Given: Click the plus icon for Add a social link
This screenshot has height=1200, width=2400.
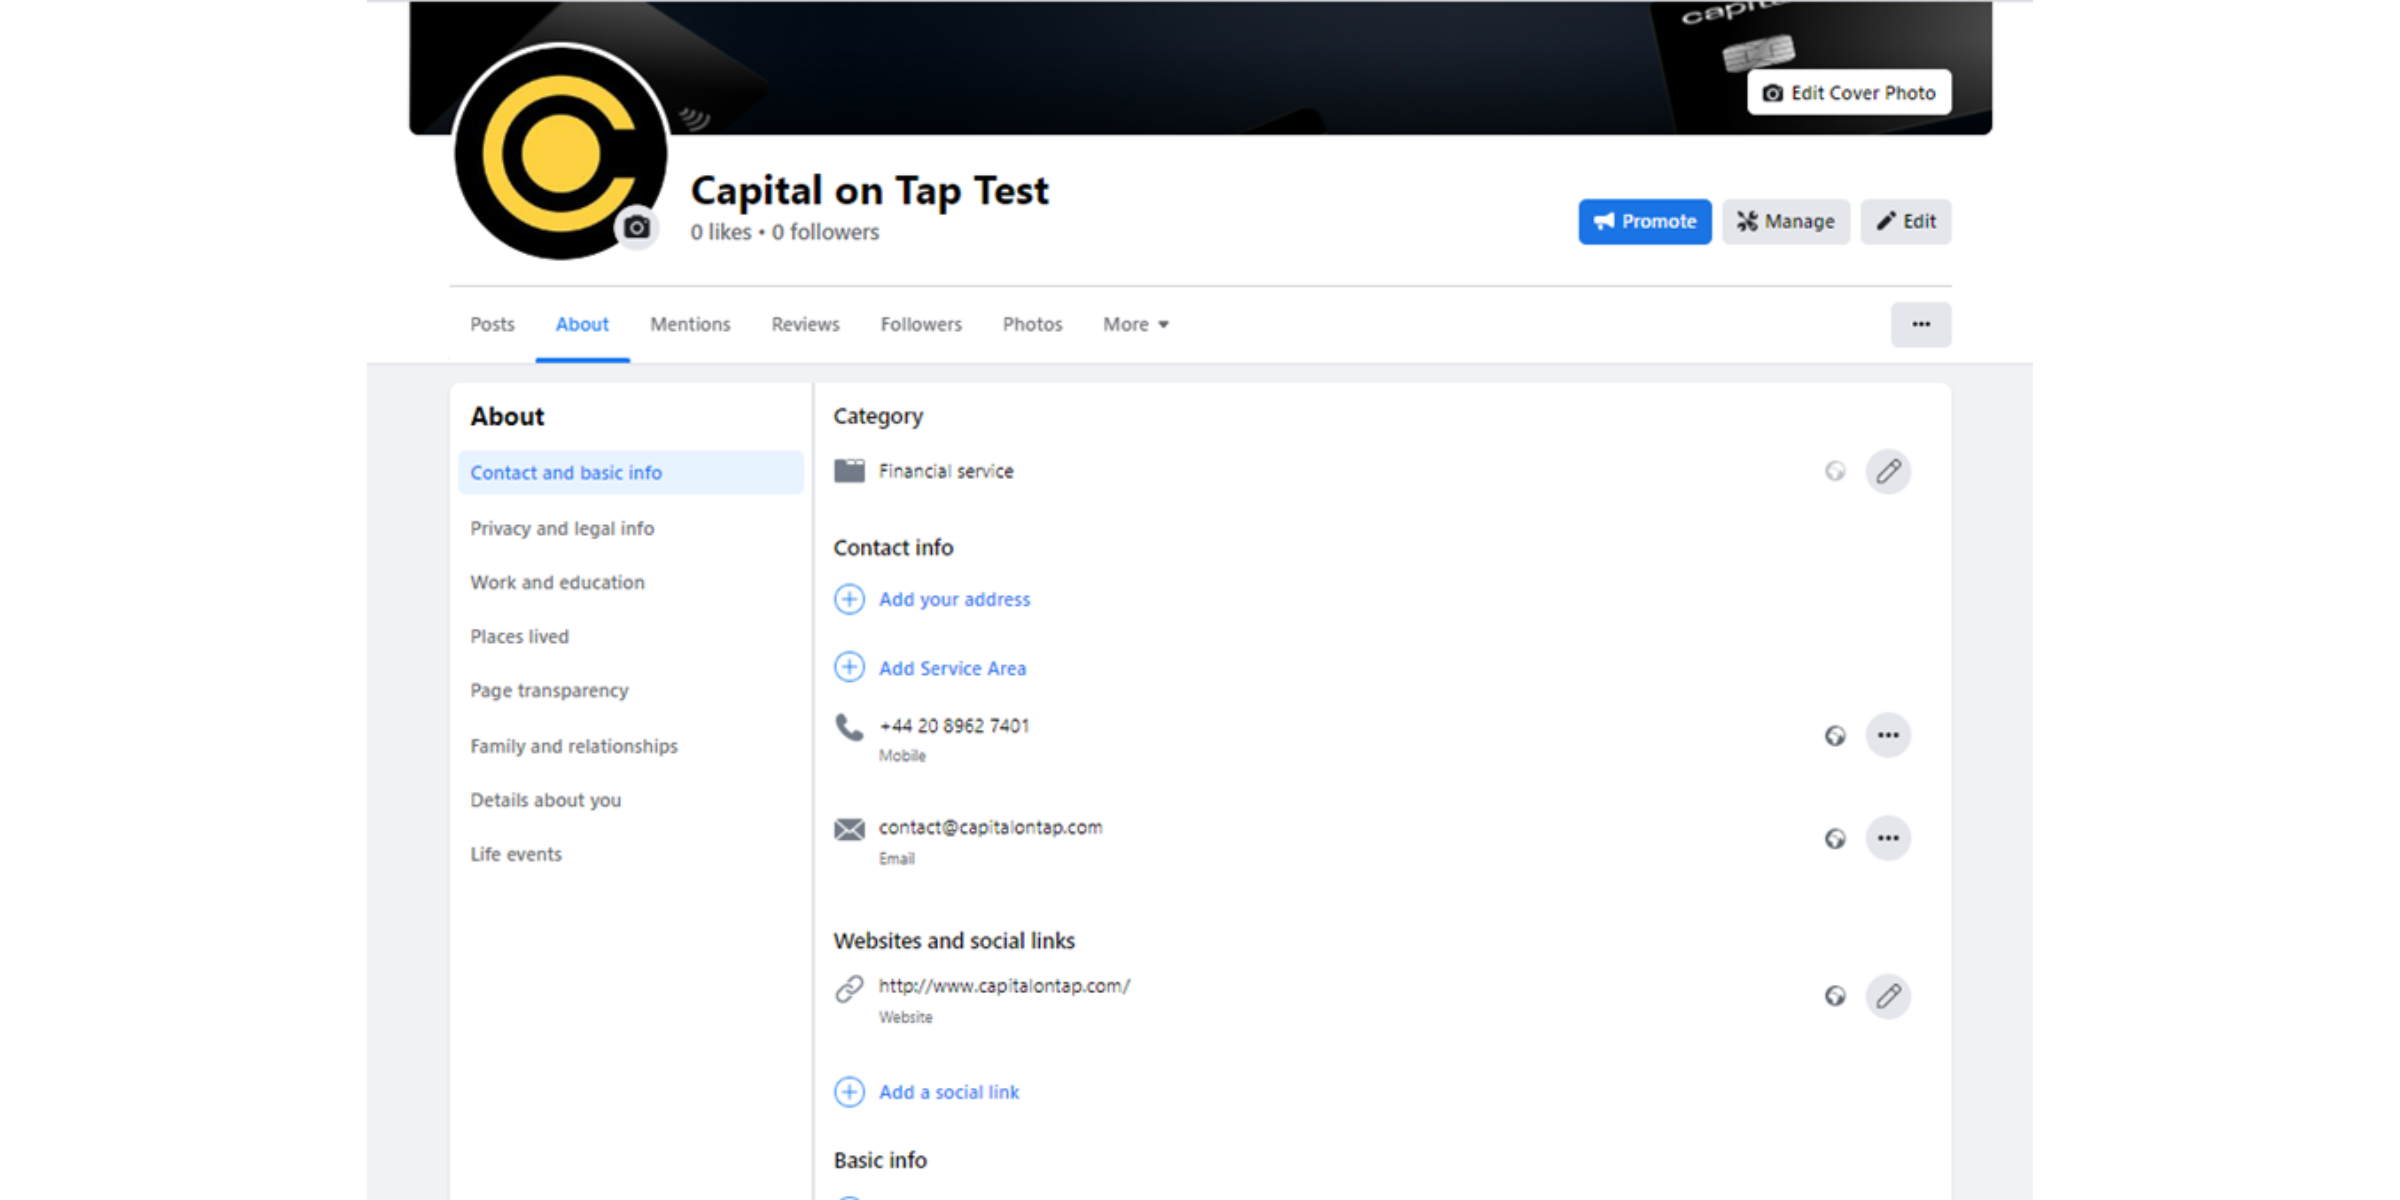Looking at the screenshot, I should tap(849, 1091).
